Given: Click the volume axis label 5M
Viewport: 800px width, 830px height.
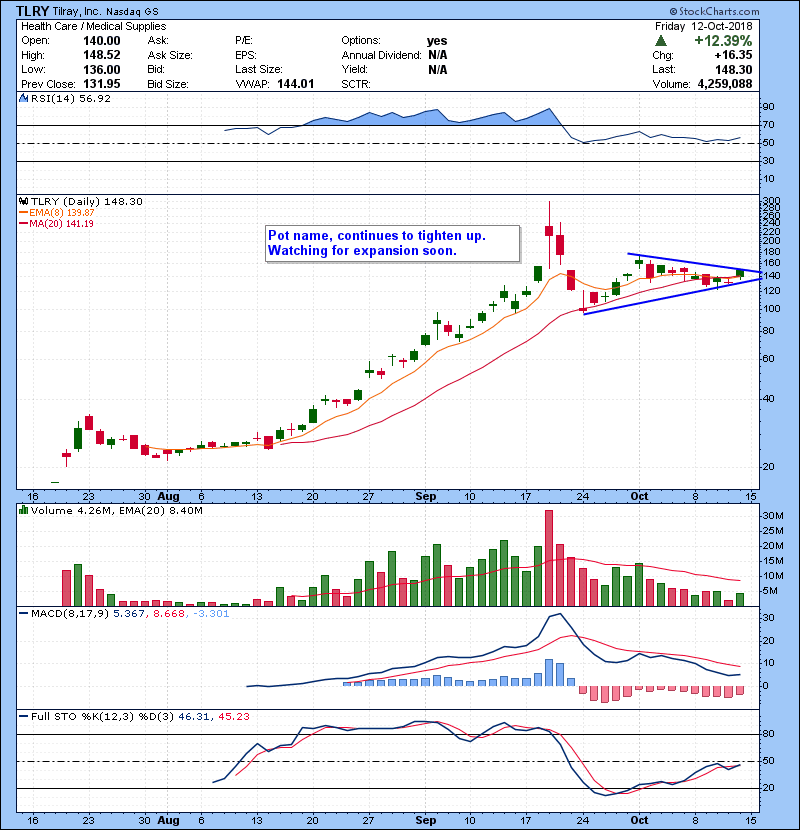Looking at the screenshot, I should tap(770, 591).
